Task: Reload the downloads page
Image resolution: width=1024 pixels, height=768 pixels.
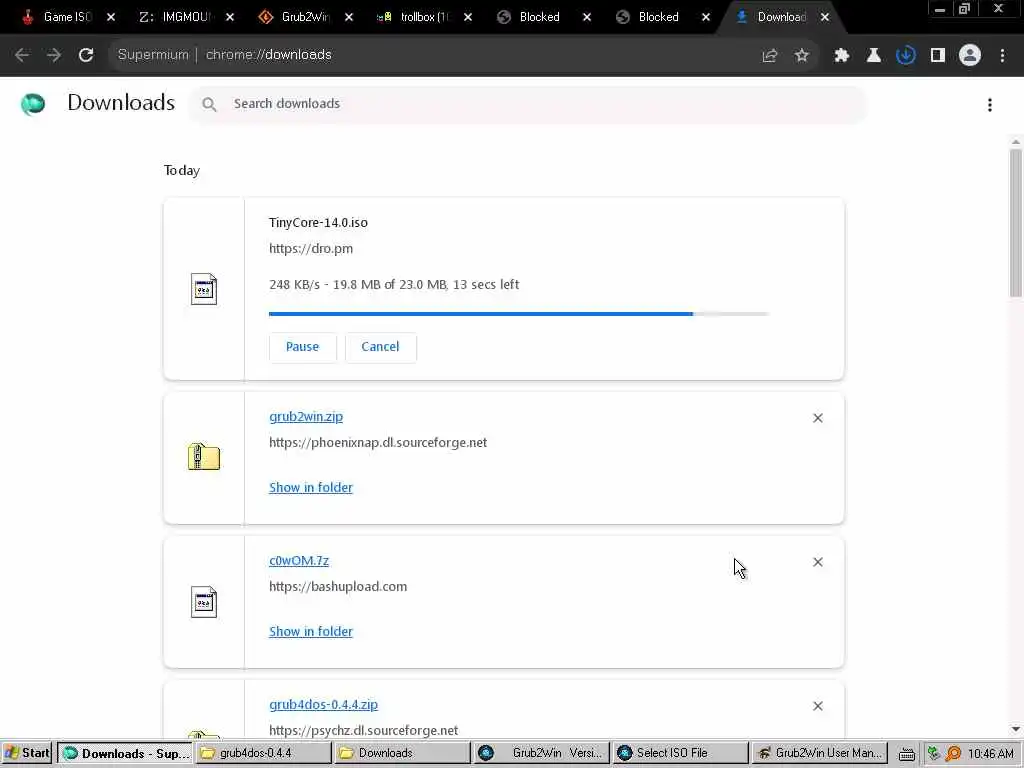Action: point(86,55)
